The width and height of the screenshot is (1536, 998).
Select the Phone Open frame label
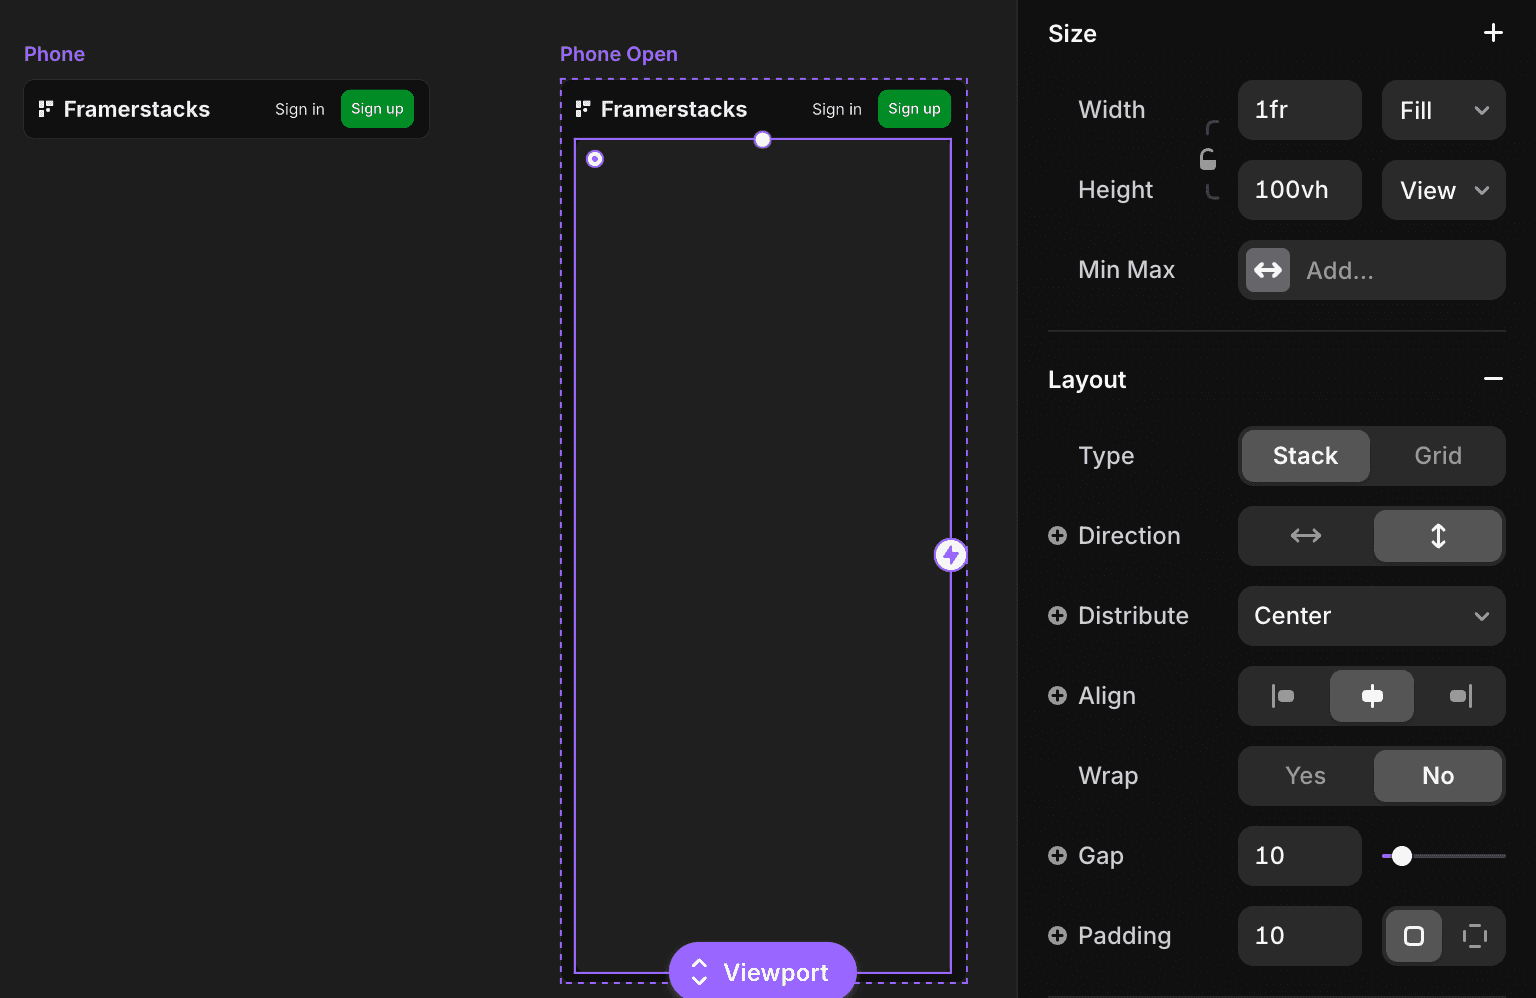click(x=619, y=53)
